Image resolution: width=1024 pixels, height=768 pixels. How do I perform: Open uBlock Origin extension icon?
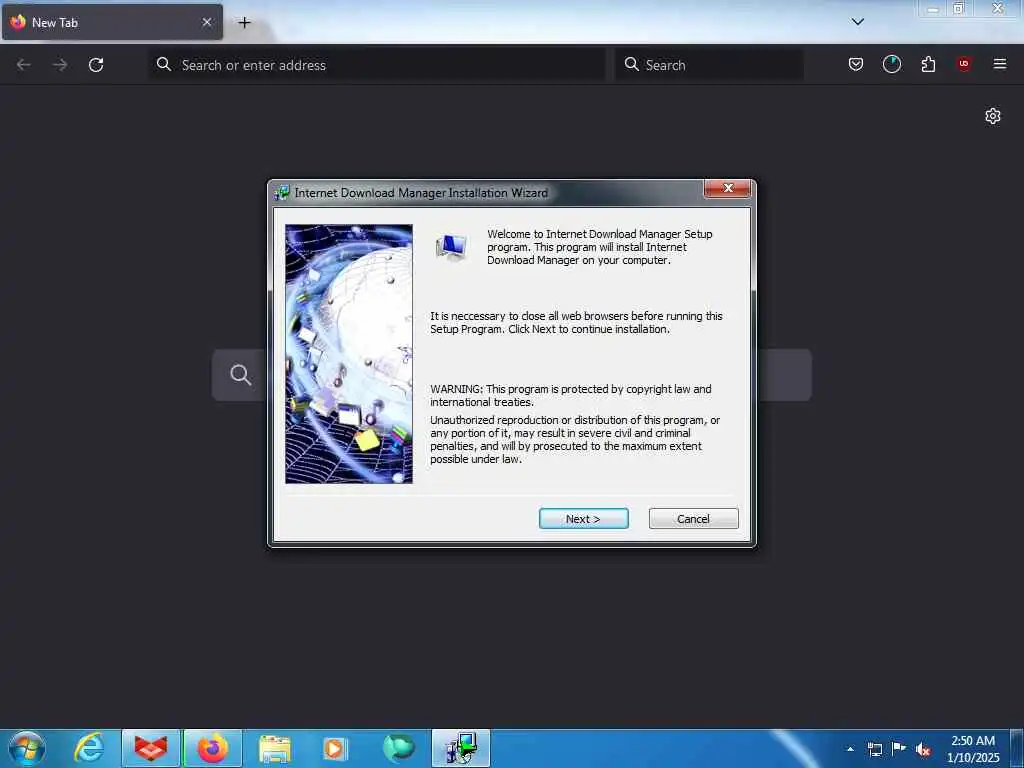tap(964, 64)
